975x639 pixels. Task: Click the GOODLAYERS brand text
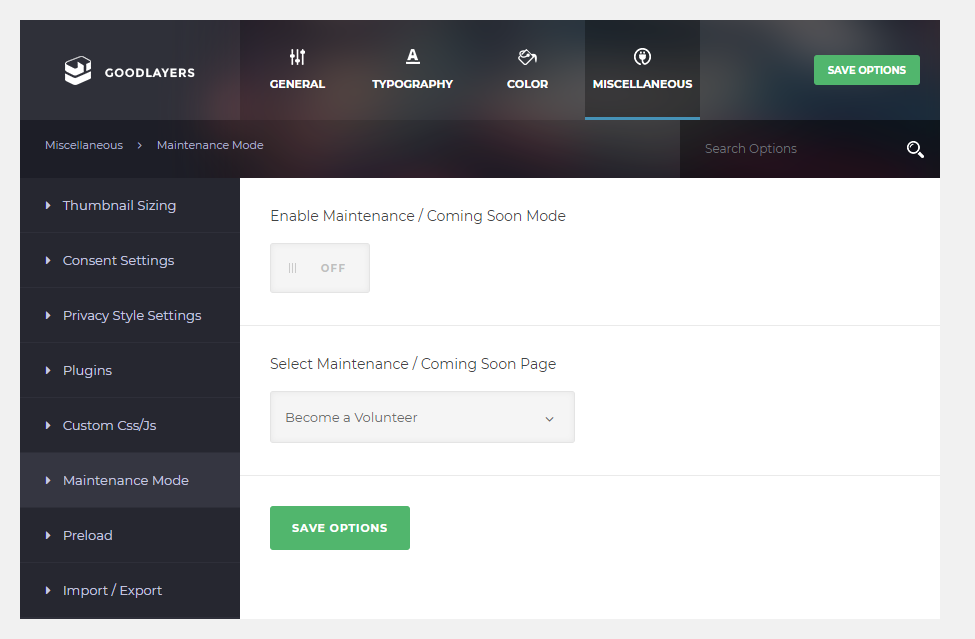click(x=150, y=73)
